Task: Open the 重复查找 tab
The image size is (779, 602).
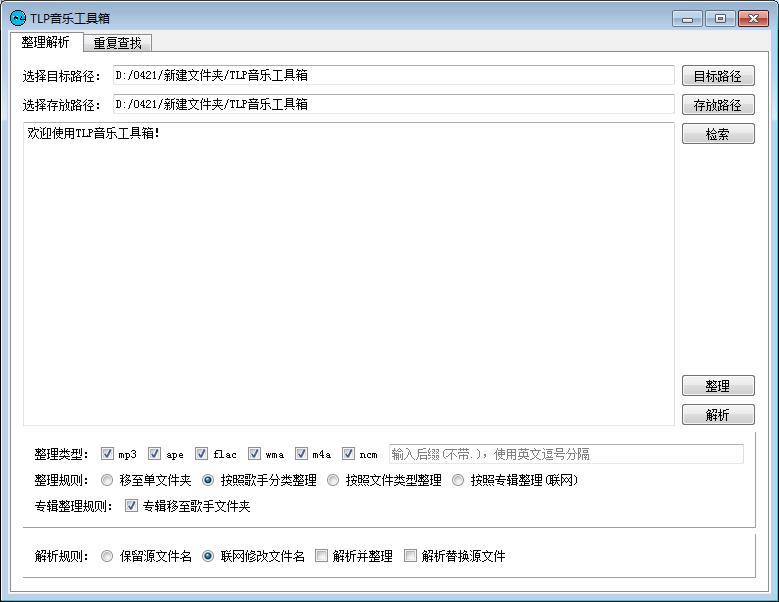Action: (117, 43)
